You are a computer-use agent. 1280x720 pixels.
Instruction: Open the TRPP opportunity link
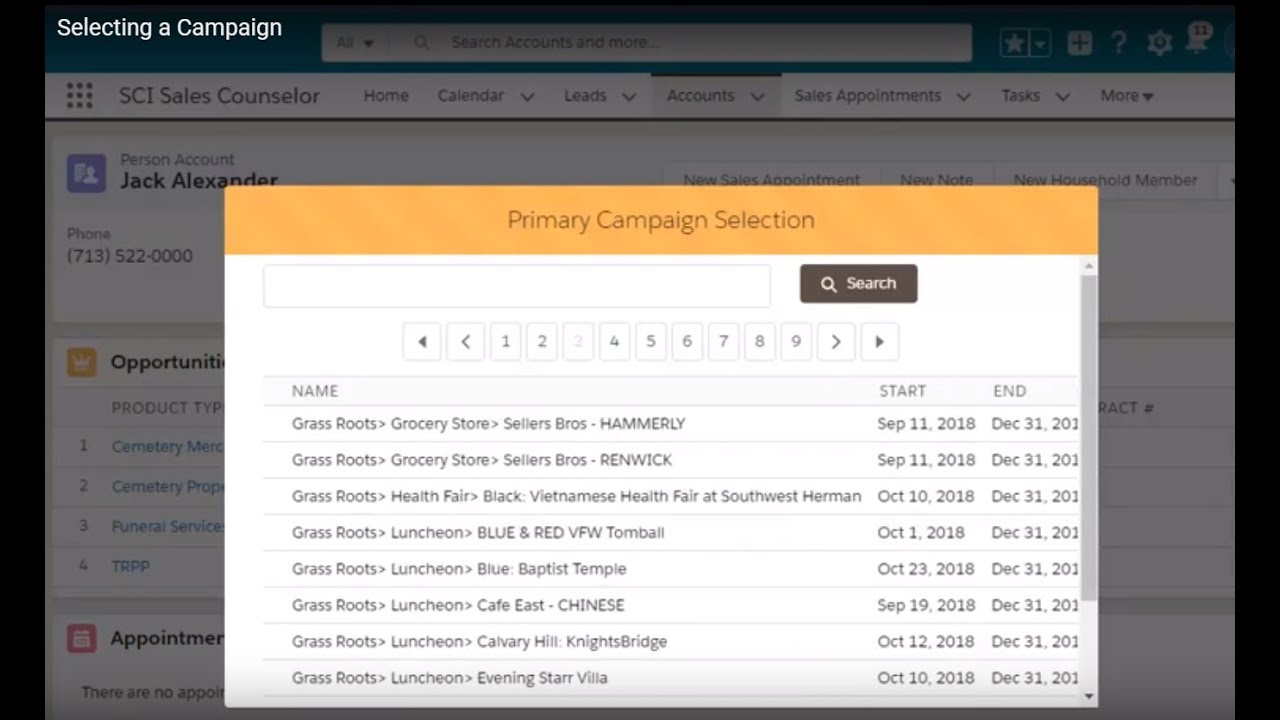click(131, 566)
